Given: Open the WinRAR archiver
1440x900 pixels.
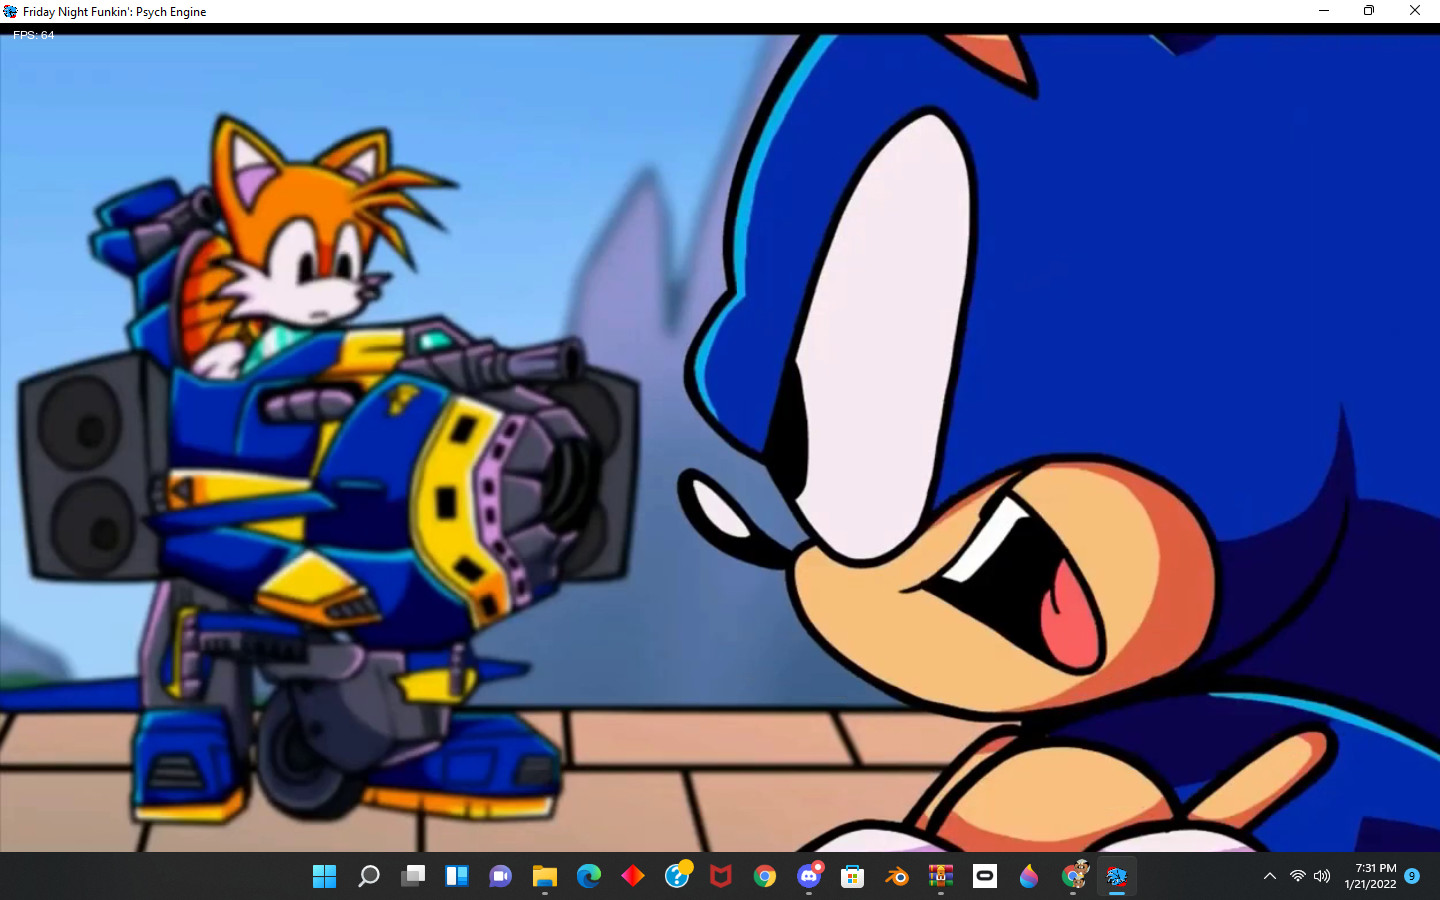Looking at the screenshot, I should pyautogui.click(x=938, y=877).
